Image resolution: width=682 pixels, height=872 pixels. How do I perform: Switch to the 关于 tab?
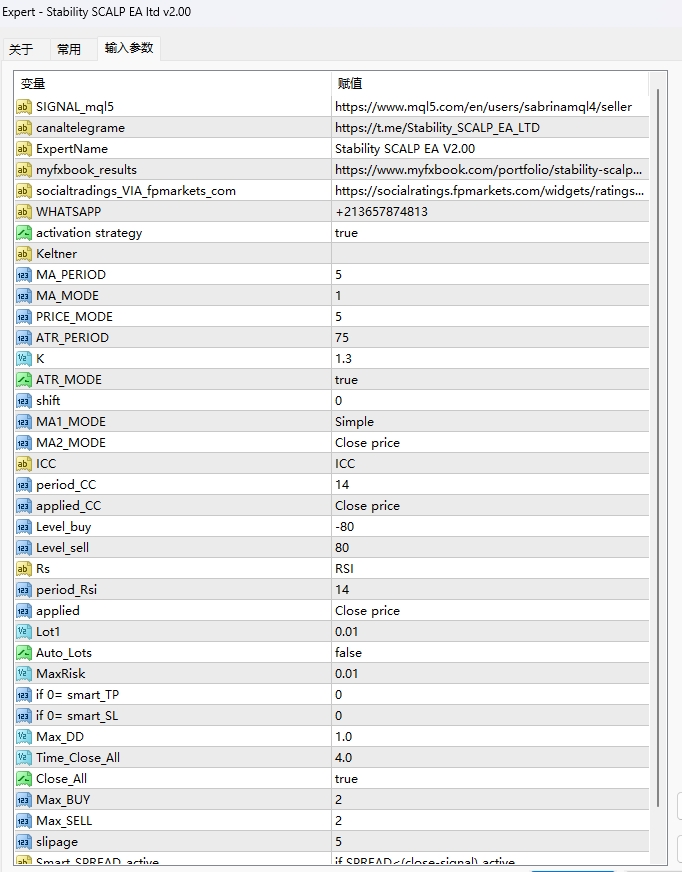point(21,49)
